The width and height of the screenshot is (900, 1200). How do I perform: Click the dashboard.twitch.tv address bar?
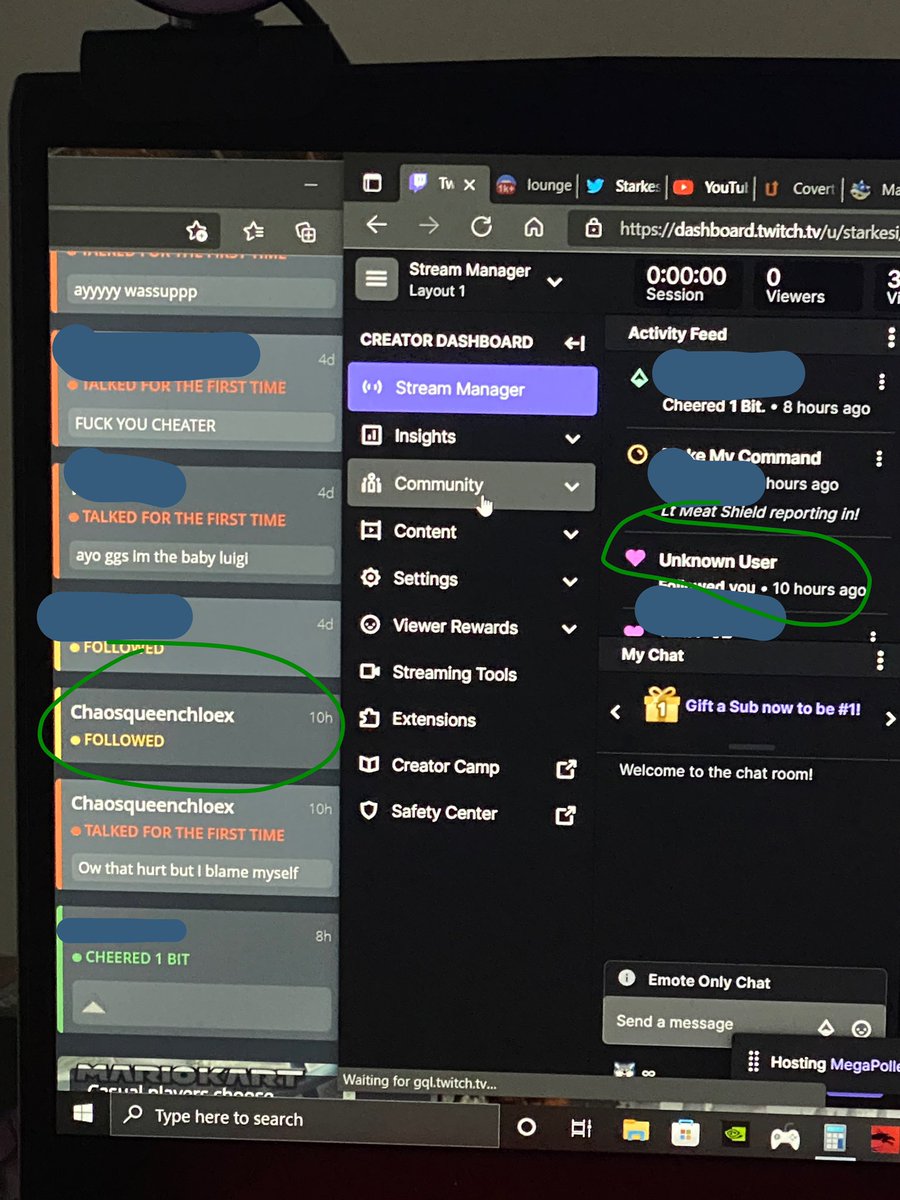(737, 228)
